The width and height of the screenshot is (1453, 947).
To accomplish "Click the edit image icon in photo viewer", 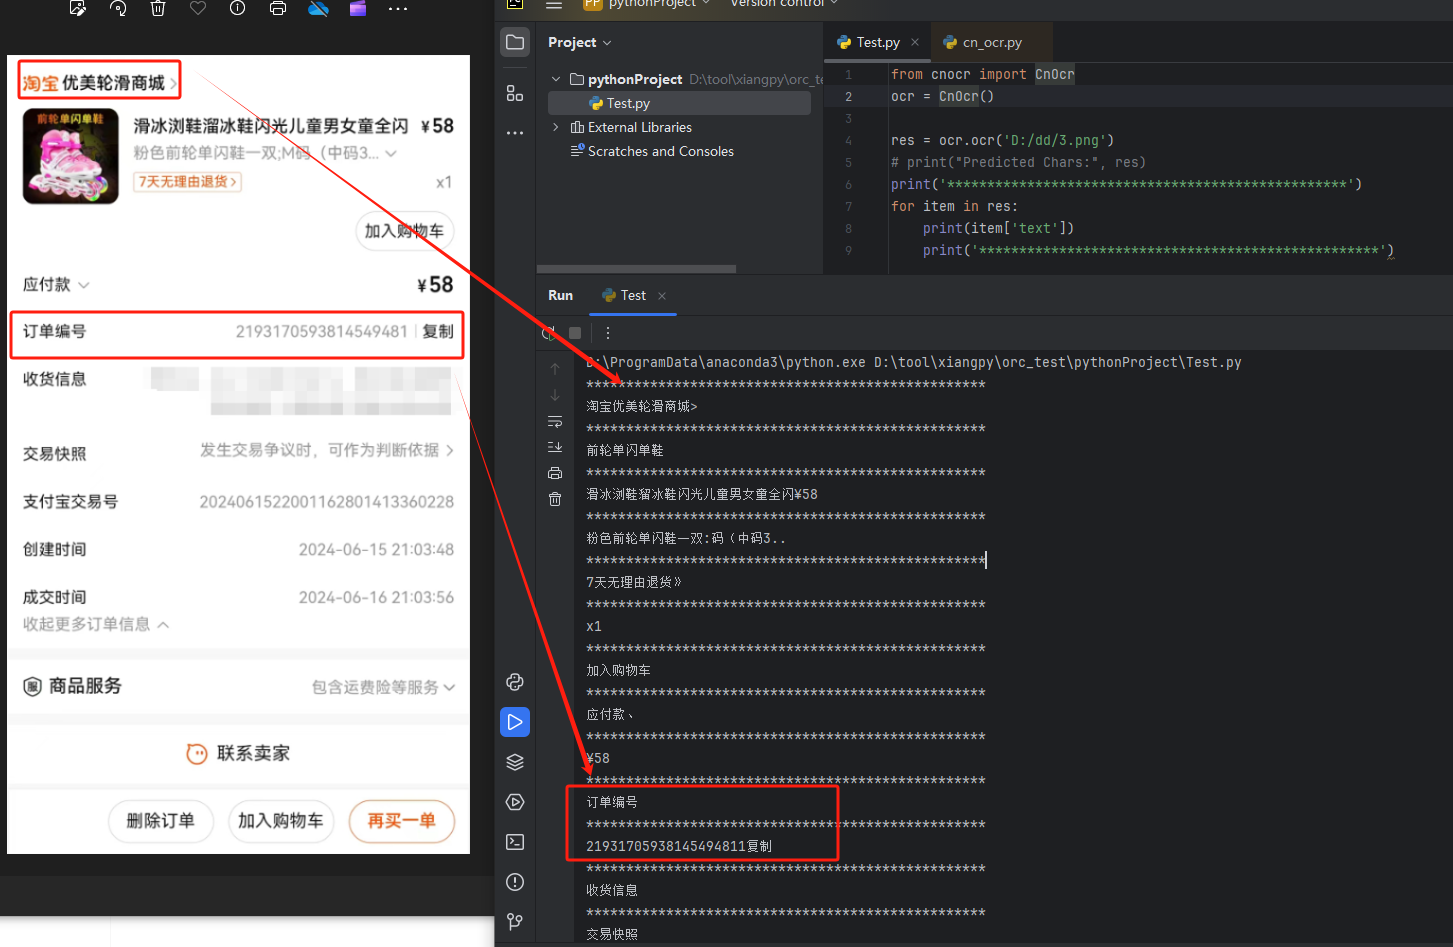I will [x=78, y=8].
